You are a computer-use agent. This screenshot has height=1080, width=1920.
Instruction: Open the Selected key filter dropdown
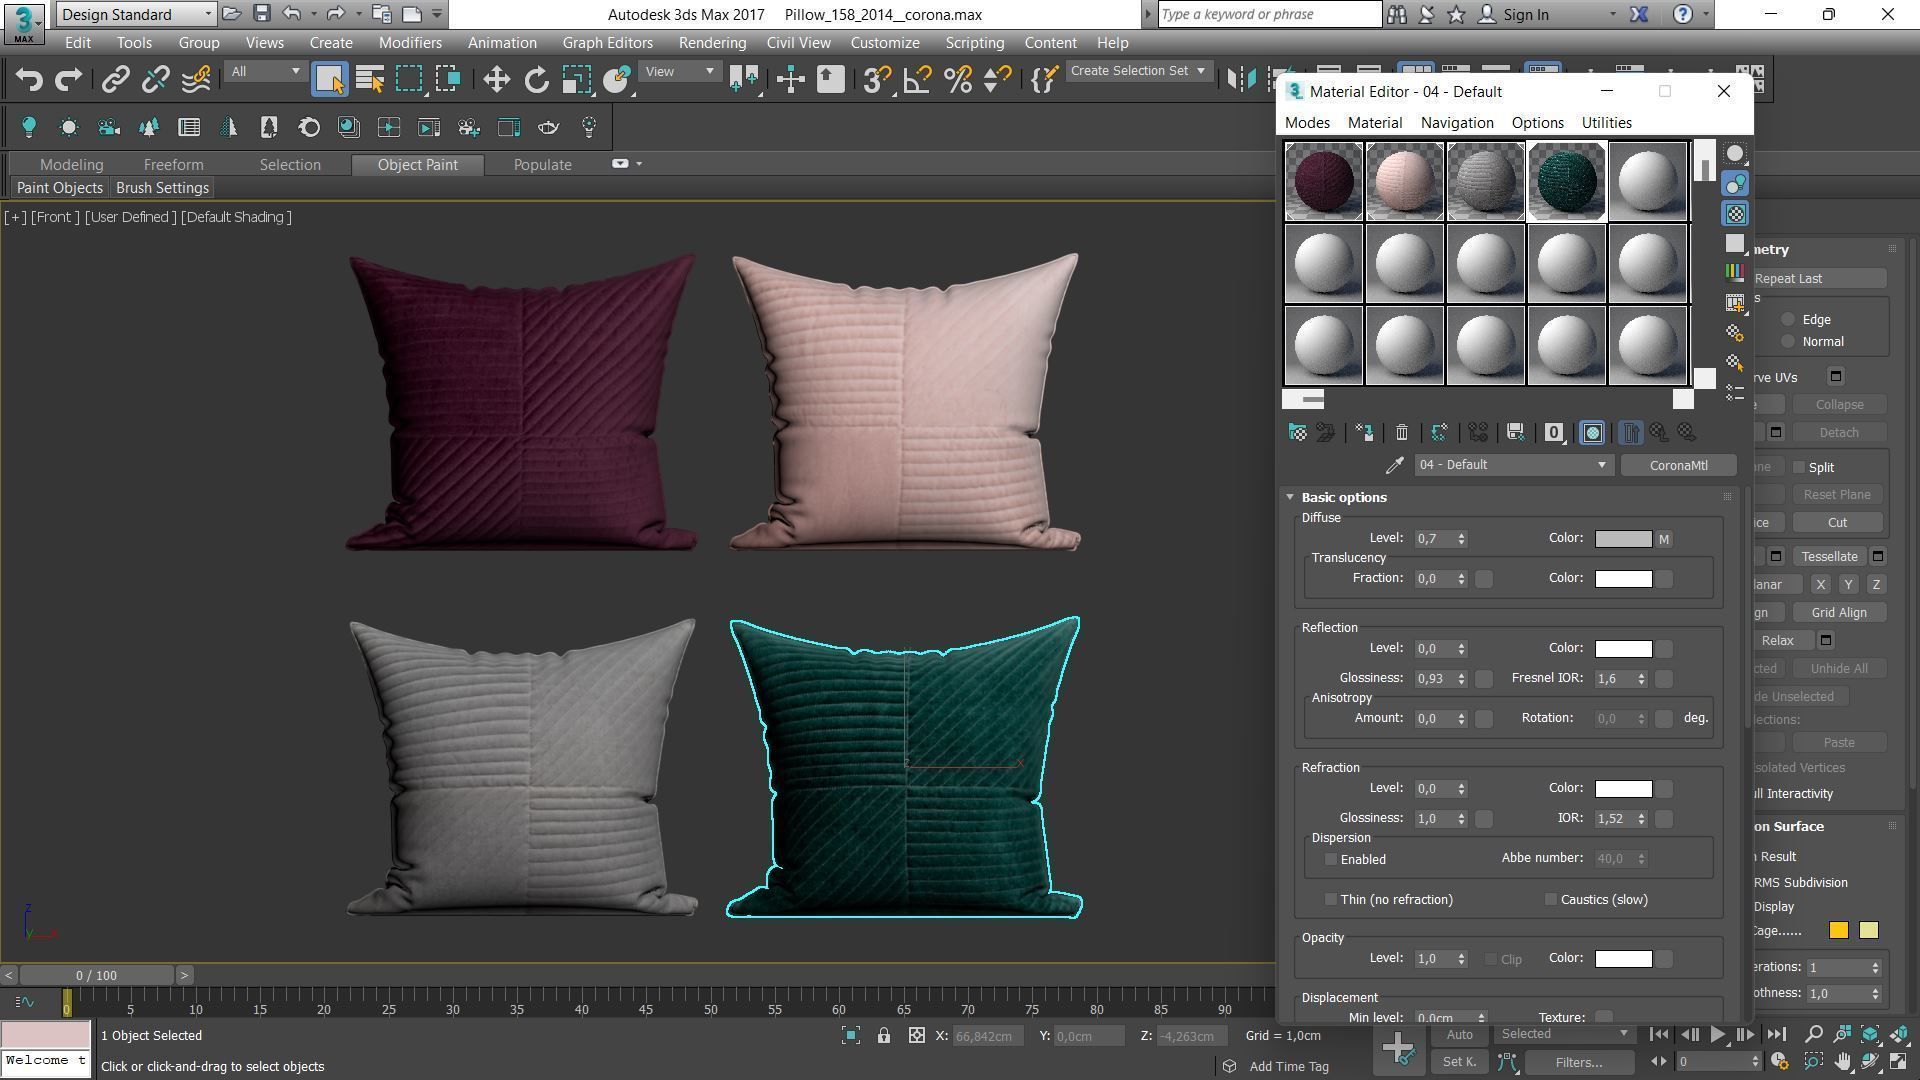point(1564,1034)
